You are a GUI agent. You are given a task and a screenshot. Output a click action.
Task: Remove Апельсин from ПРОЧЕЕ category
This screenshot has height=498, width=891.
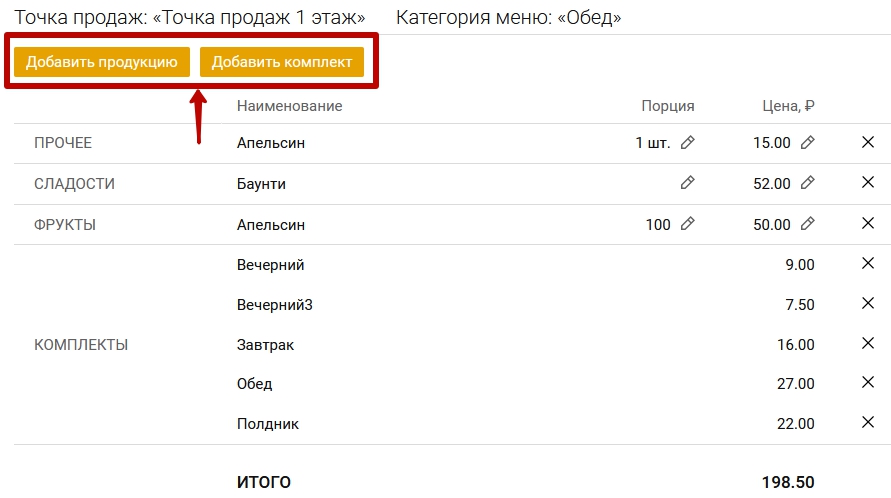click(x=868, y=142)
